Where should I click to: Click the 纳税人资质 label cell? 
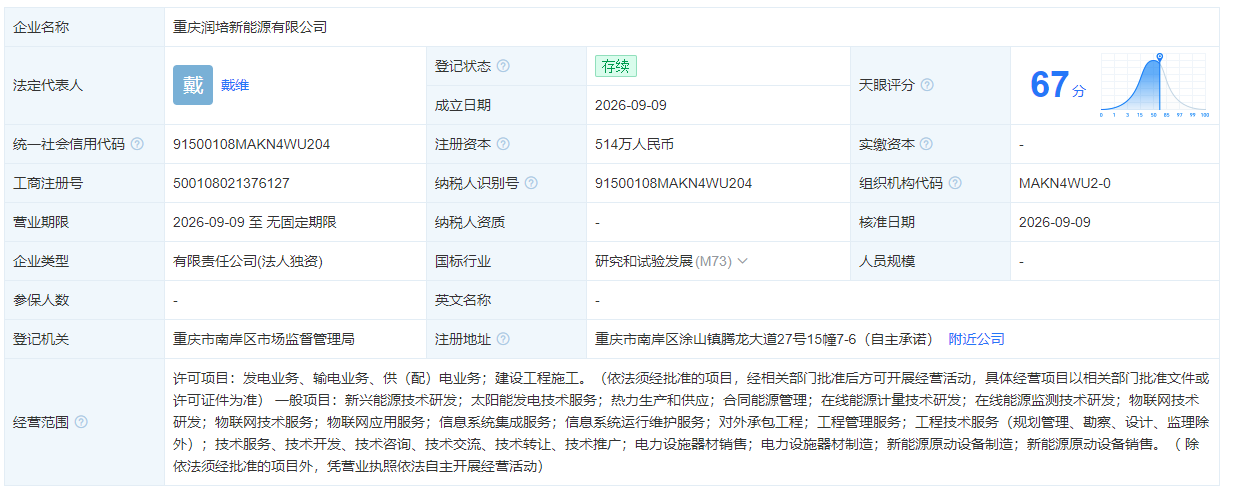[506, 222]
